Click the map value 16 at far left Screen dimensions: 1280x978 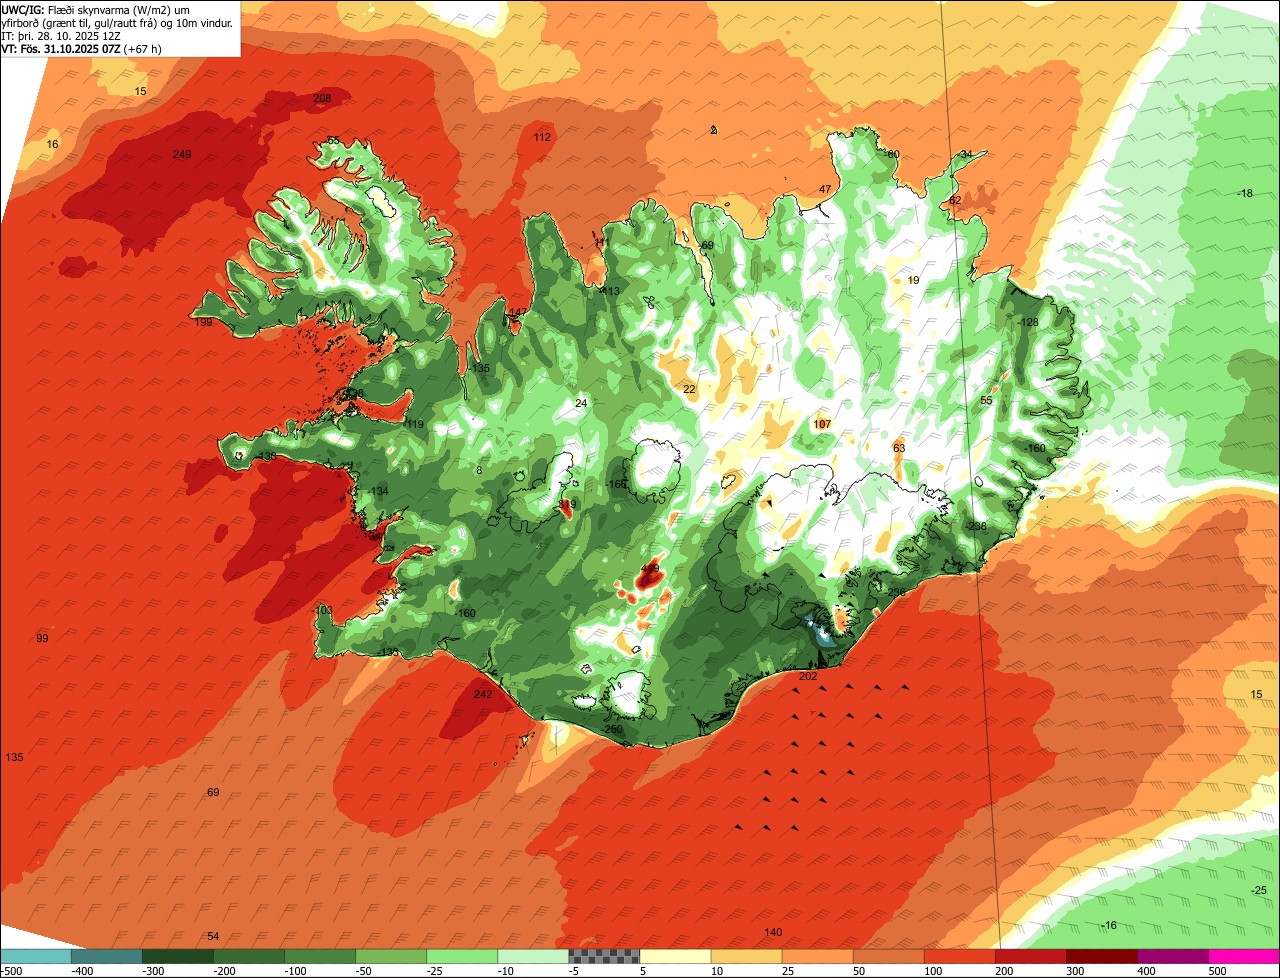pyautogui.click(x=53, y=145)
